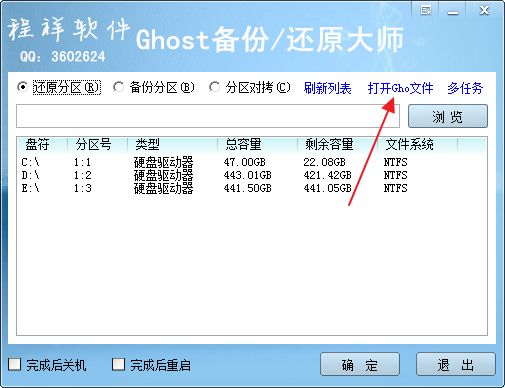The width and height of the screenshot is (505, 388).
Task: Click partition number 1:1
Action: click(82, 162)
